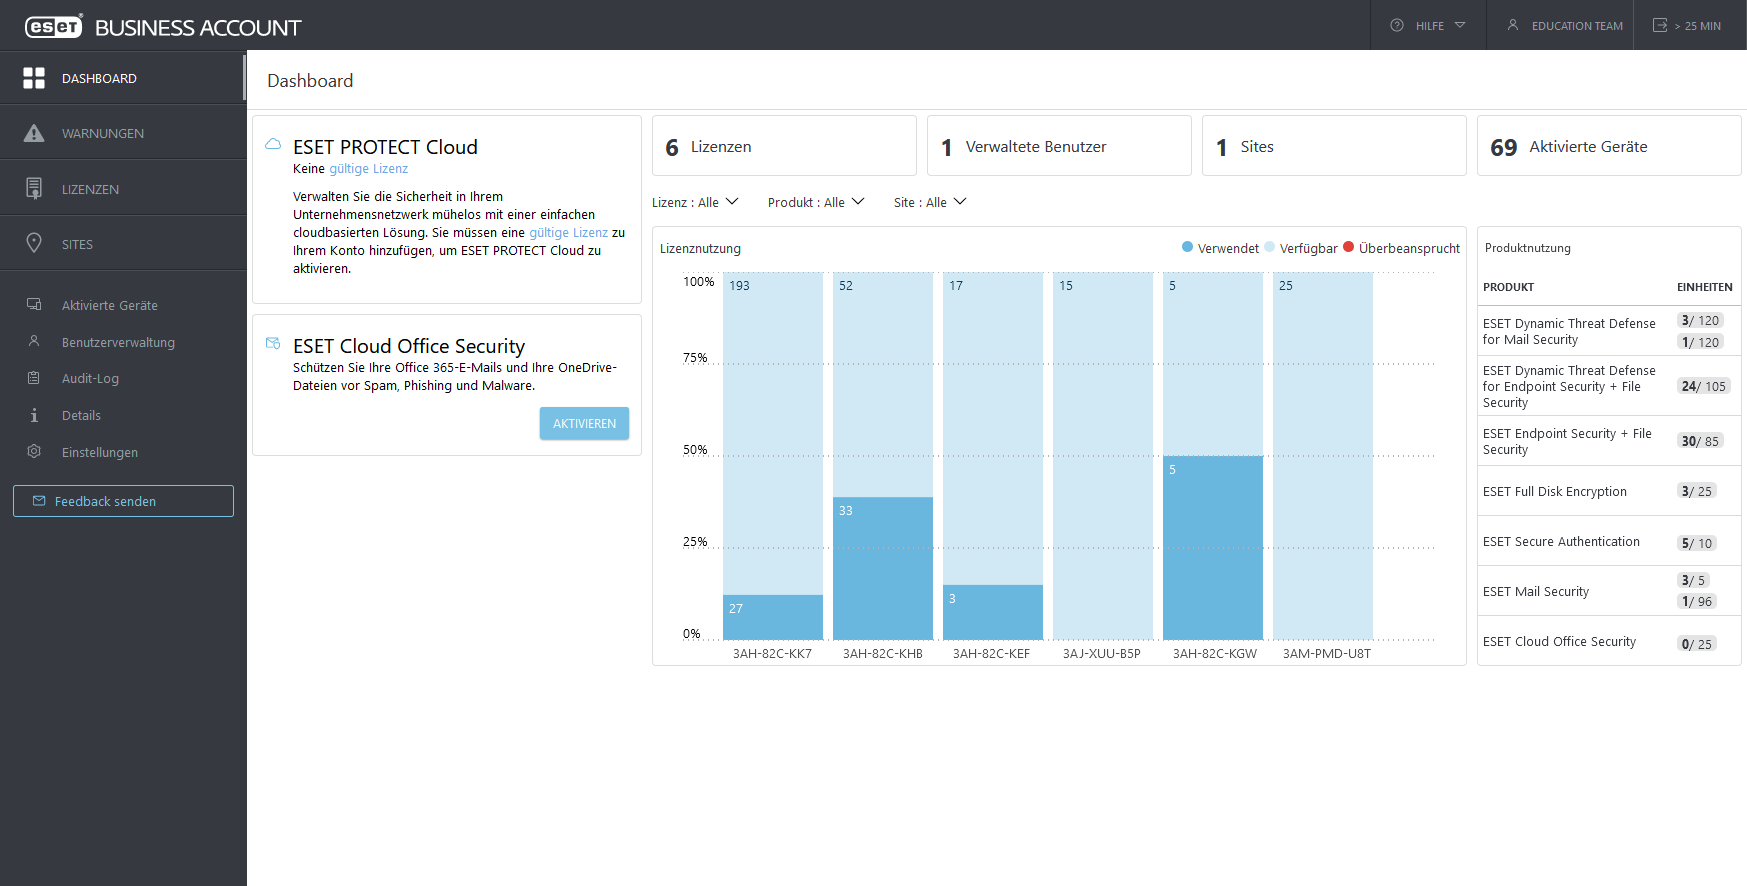Click the ESET logo in header
1747x886 pixels.
(54, 26)
